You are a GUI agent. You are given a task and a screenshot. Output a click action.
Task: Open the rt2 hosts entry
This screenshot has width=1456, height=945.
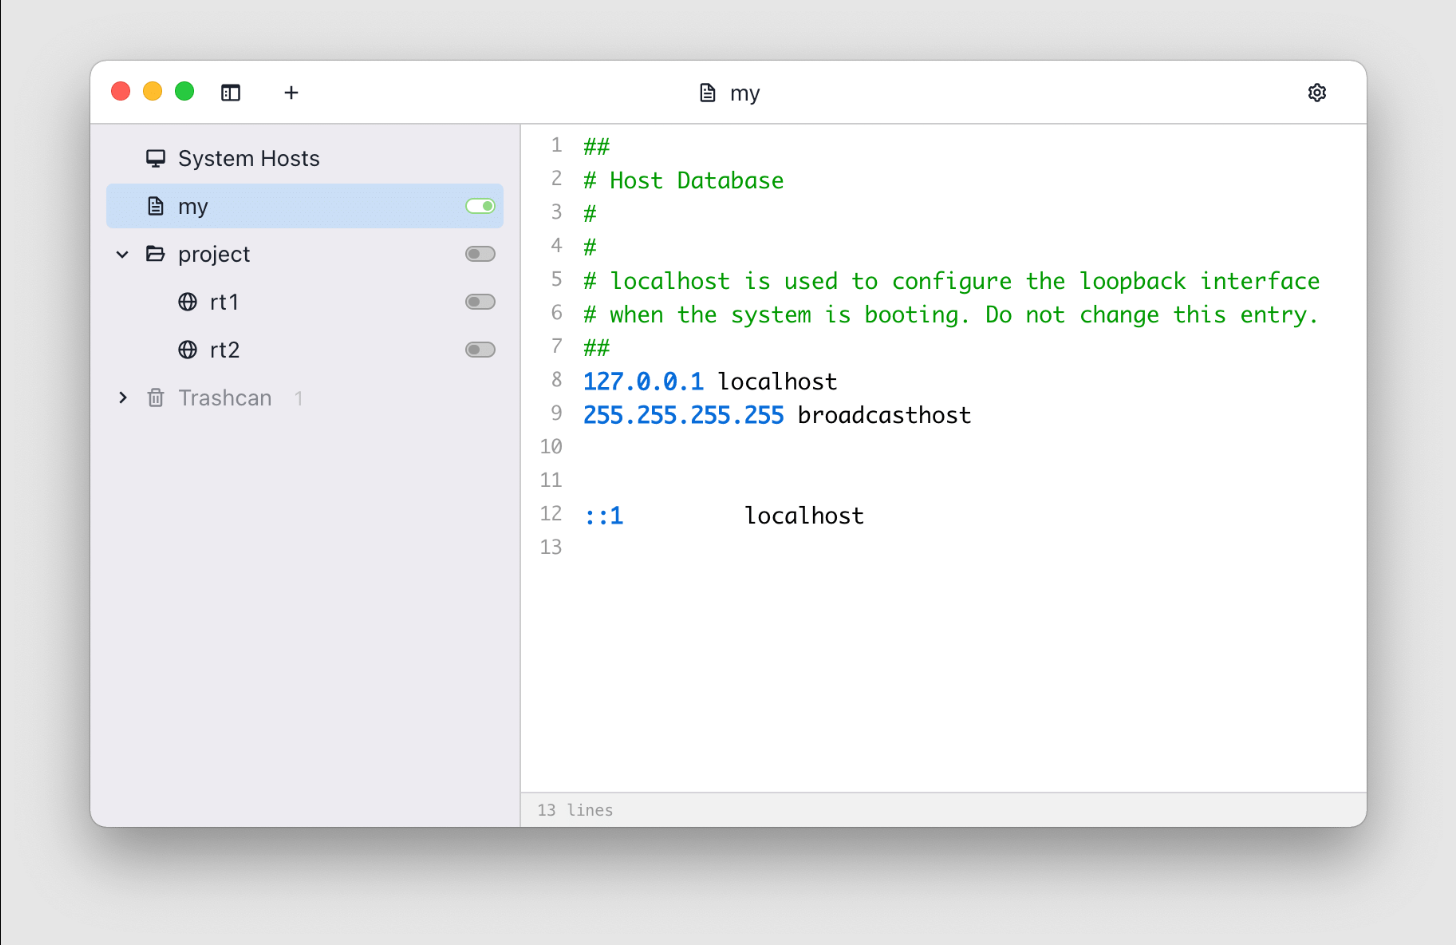tap(224, 349)
